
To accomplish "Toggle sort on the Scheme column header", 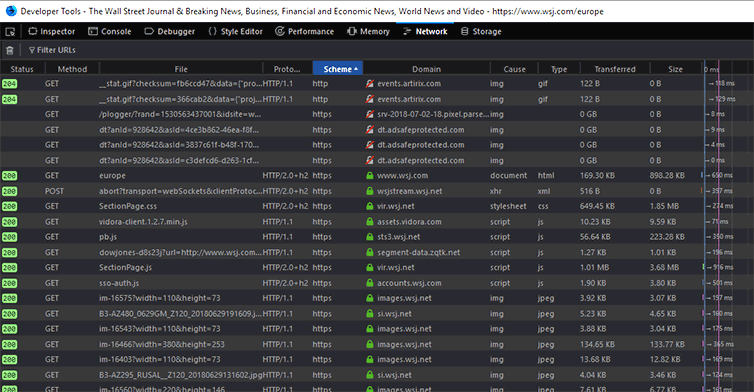I will click(338, 69).
